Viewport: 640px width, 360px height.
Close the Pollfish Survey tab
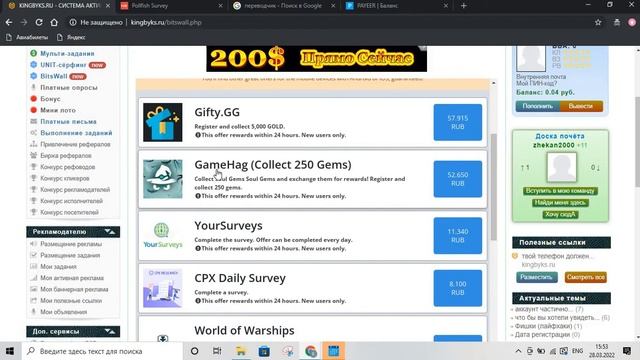click(220, 6)
